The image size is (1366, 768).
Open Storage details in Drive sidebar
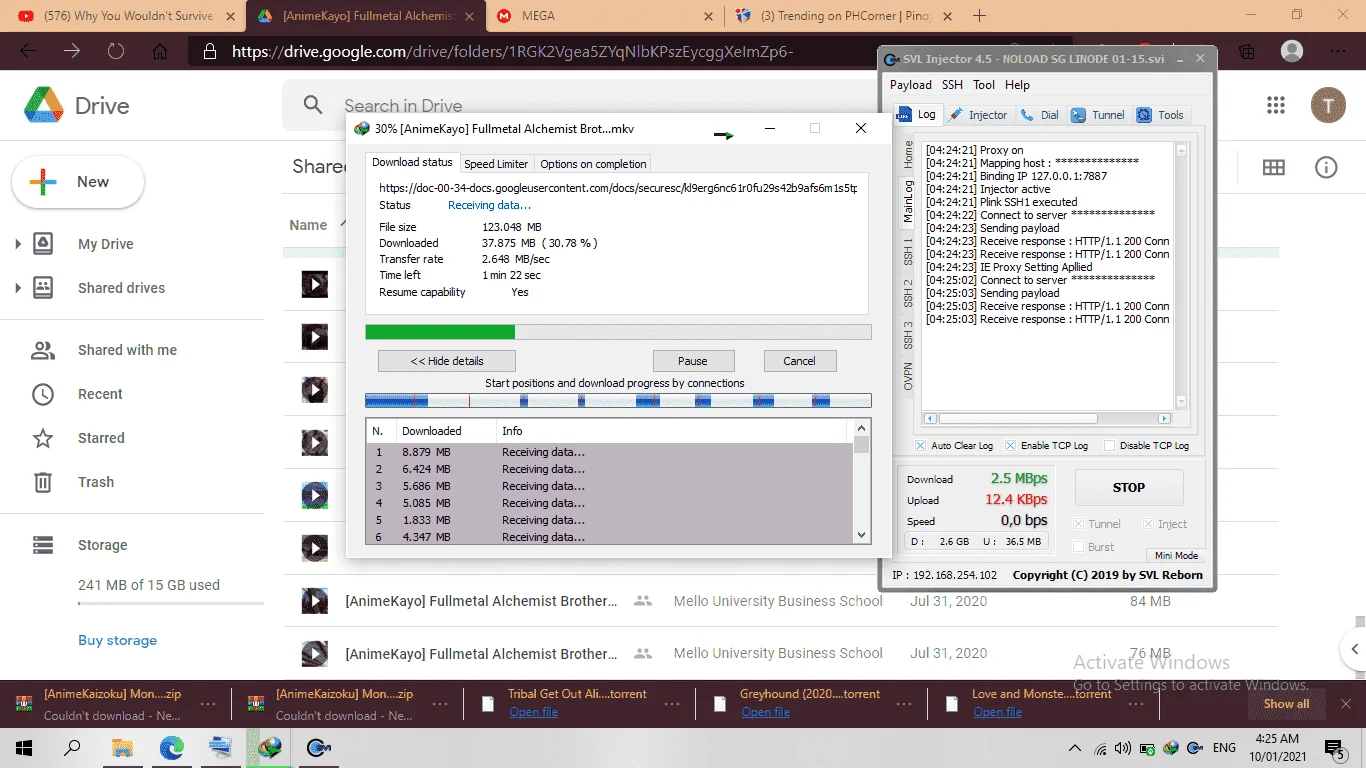point(102,545)
